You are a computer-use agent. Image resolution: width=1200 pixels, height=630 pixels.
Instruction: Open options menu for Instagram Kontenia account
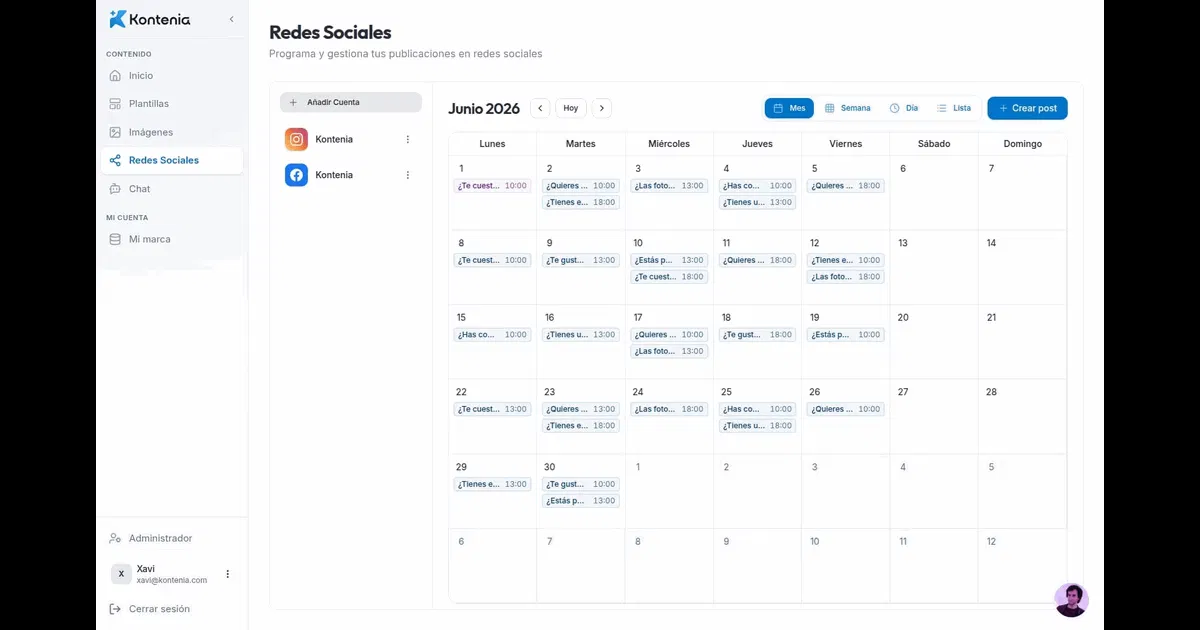[x=407, y=139]
